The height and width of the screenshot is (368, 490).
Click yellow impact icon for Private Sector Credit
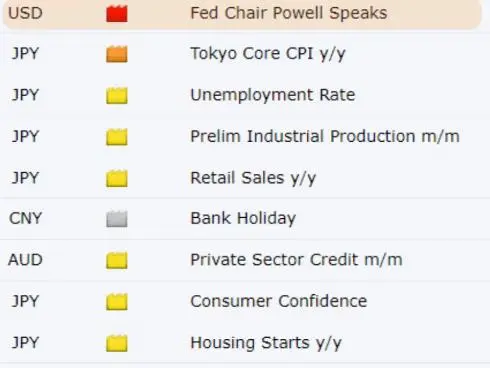117,260
